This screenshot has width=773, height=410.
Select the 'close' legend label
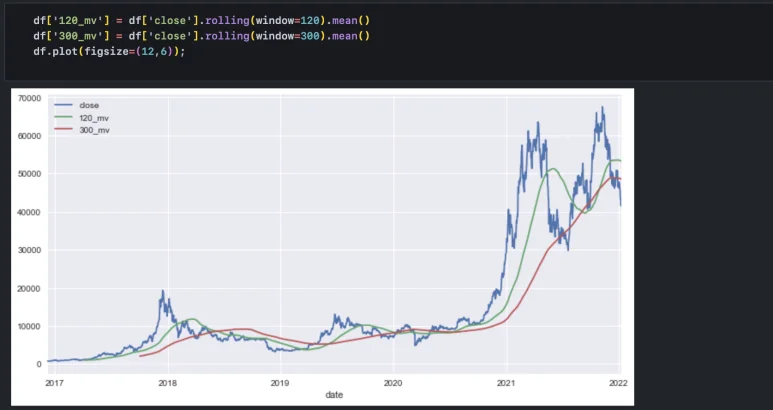[89, 105]
